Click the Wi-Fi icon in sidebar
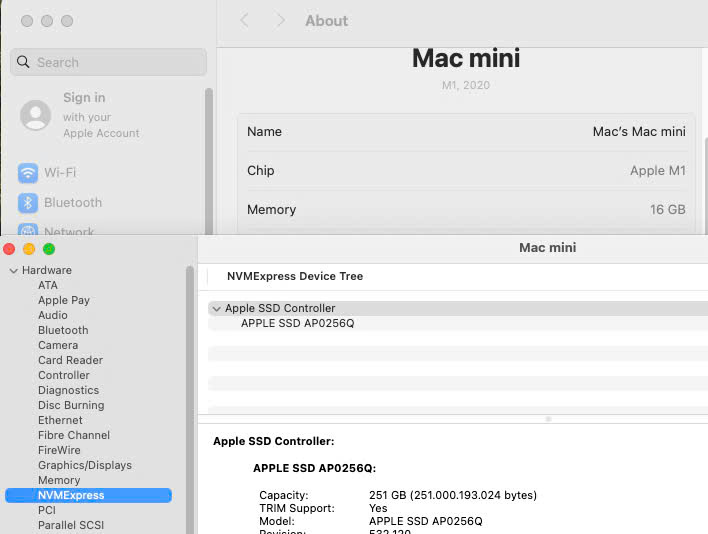The image size is (708, 534). click(28, 173)
